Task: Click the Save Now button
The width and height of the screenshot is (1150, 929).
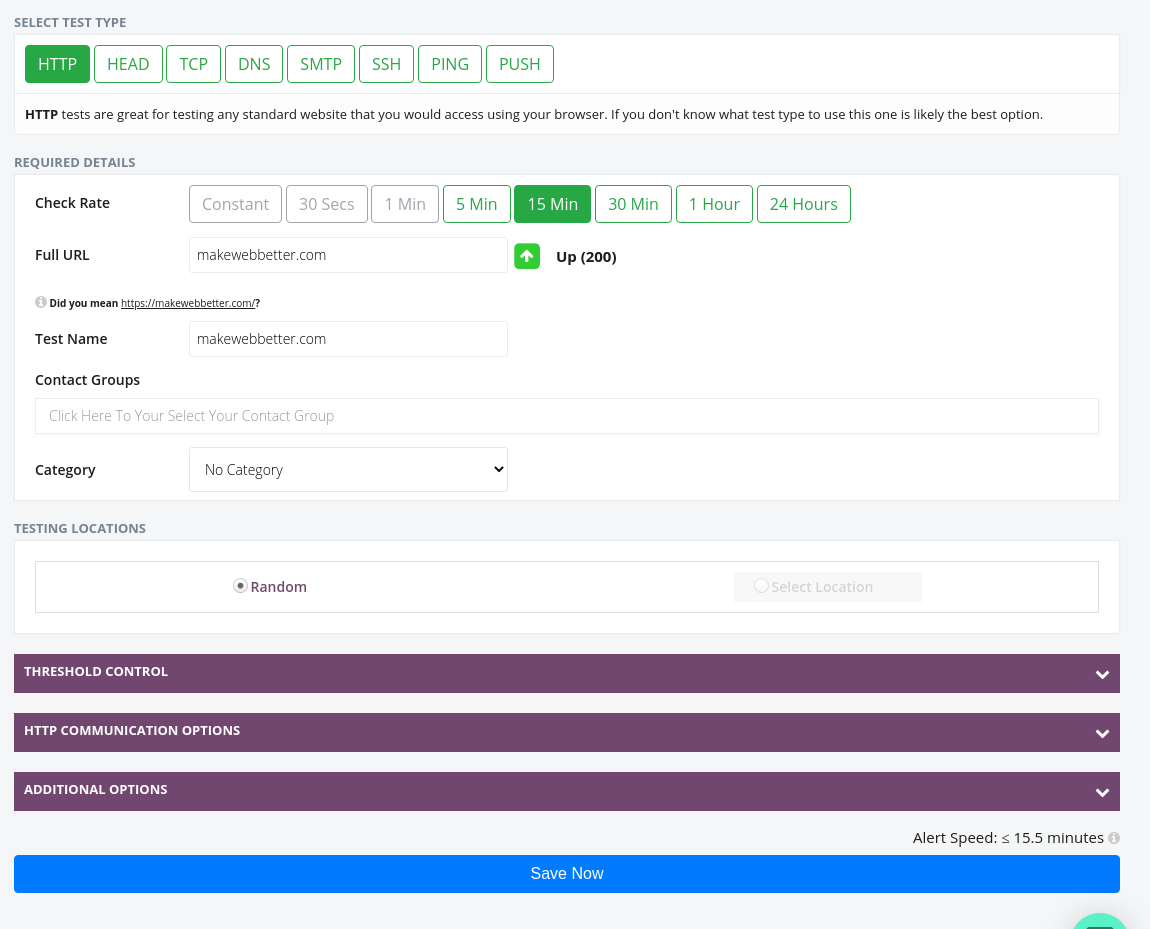Action: (567, 873)
